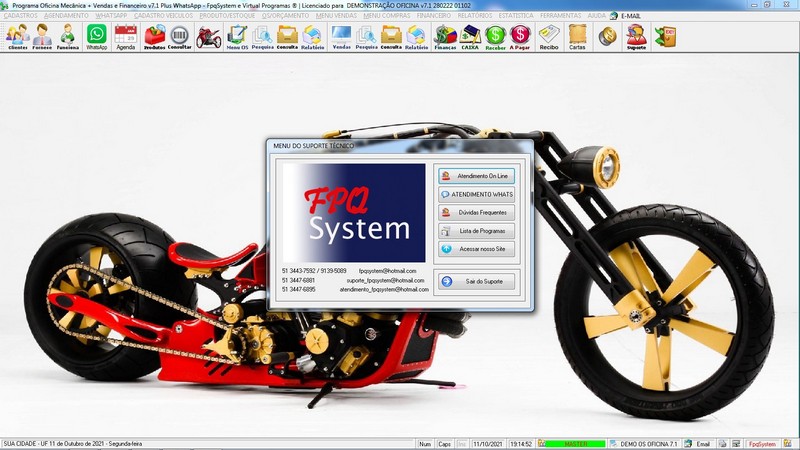800x450 pixels.
Task: Open the FINANCEIRO menu
Action: 434,16
